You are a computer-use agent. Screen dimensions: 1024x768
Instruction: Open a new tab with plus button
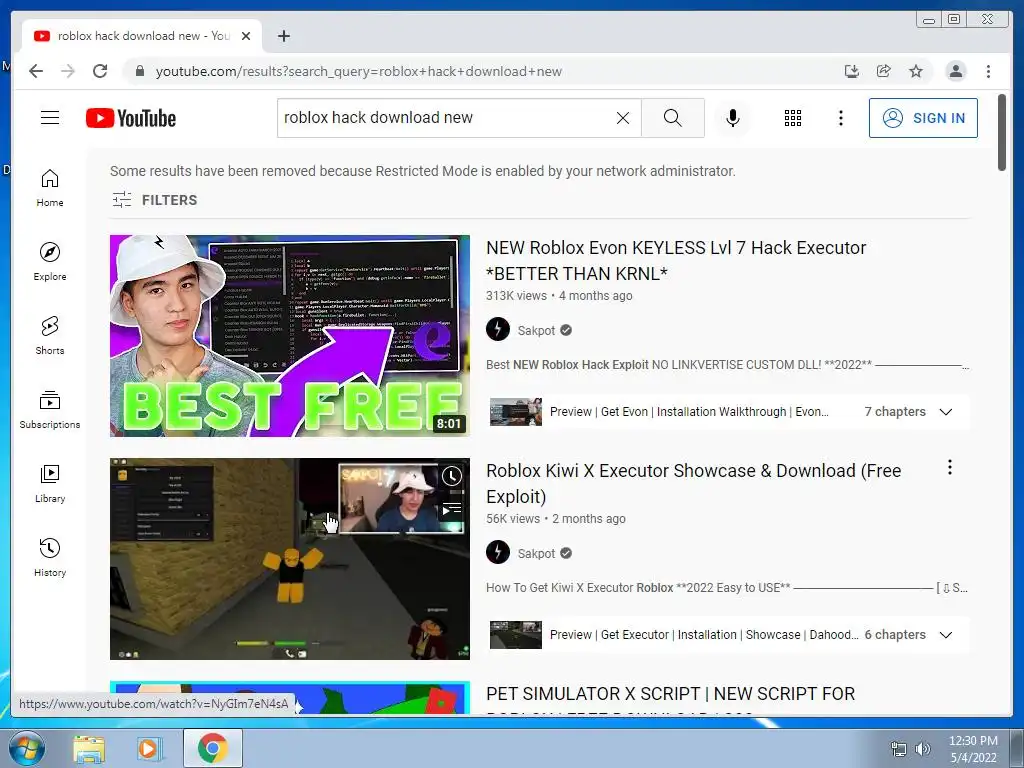(283, 36)
